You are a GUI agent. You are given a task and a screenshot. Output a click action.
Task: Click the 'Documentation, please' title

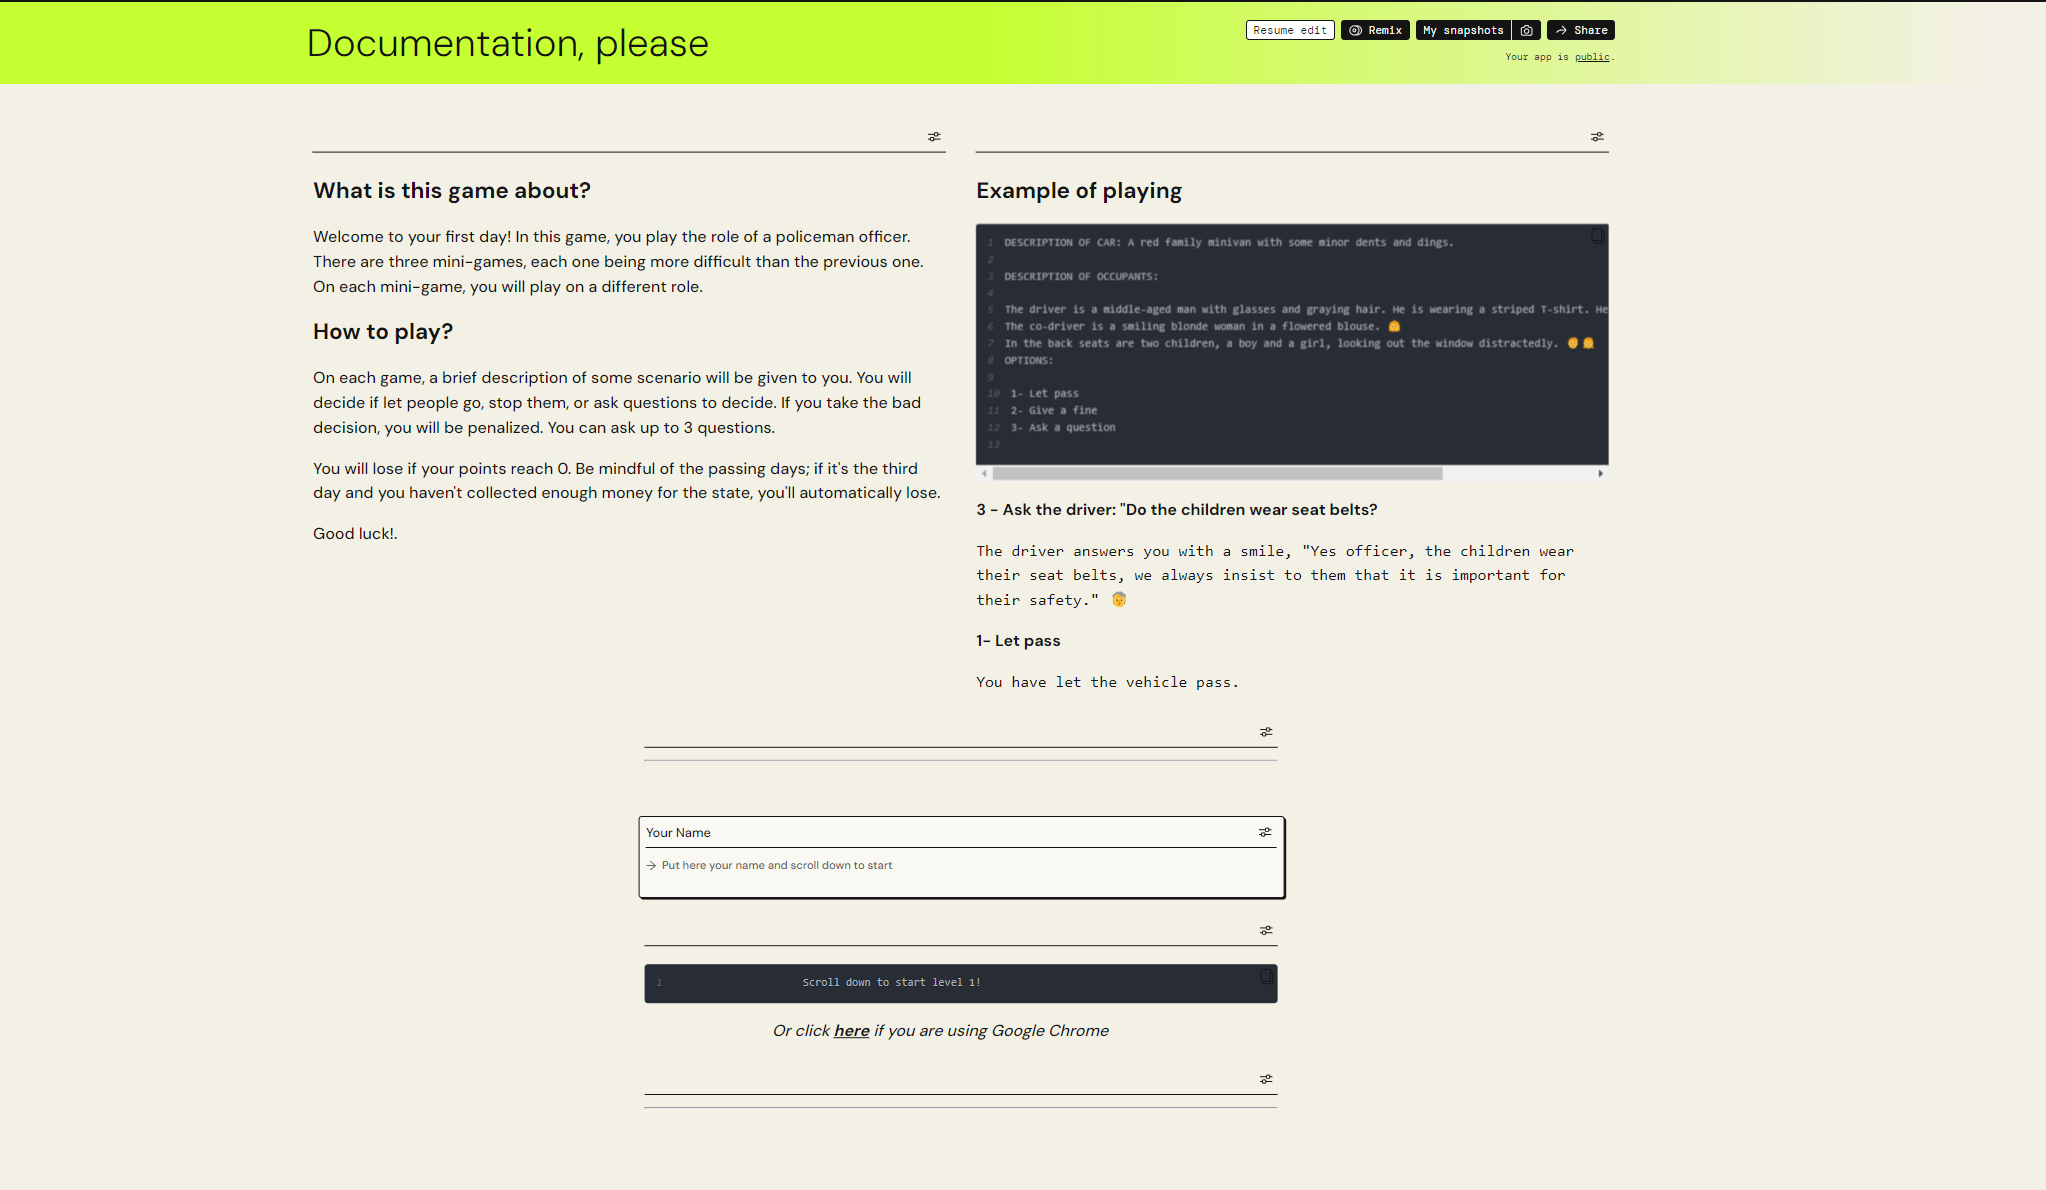pyautogui.click(x=508, y=43)
